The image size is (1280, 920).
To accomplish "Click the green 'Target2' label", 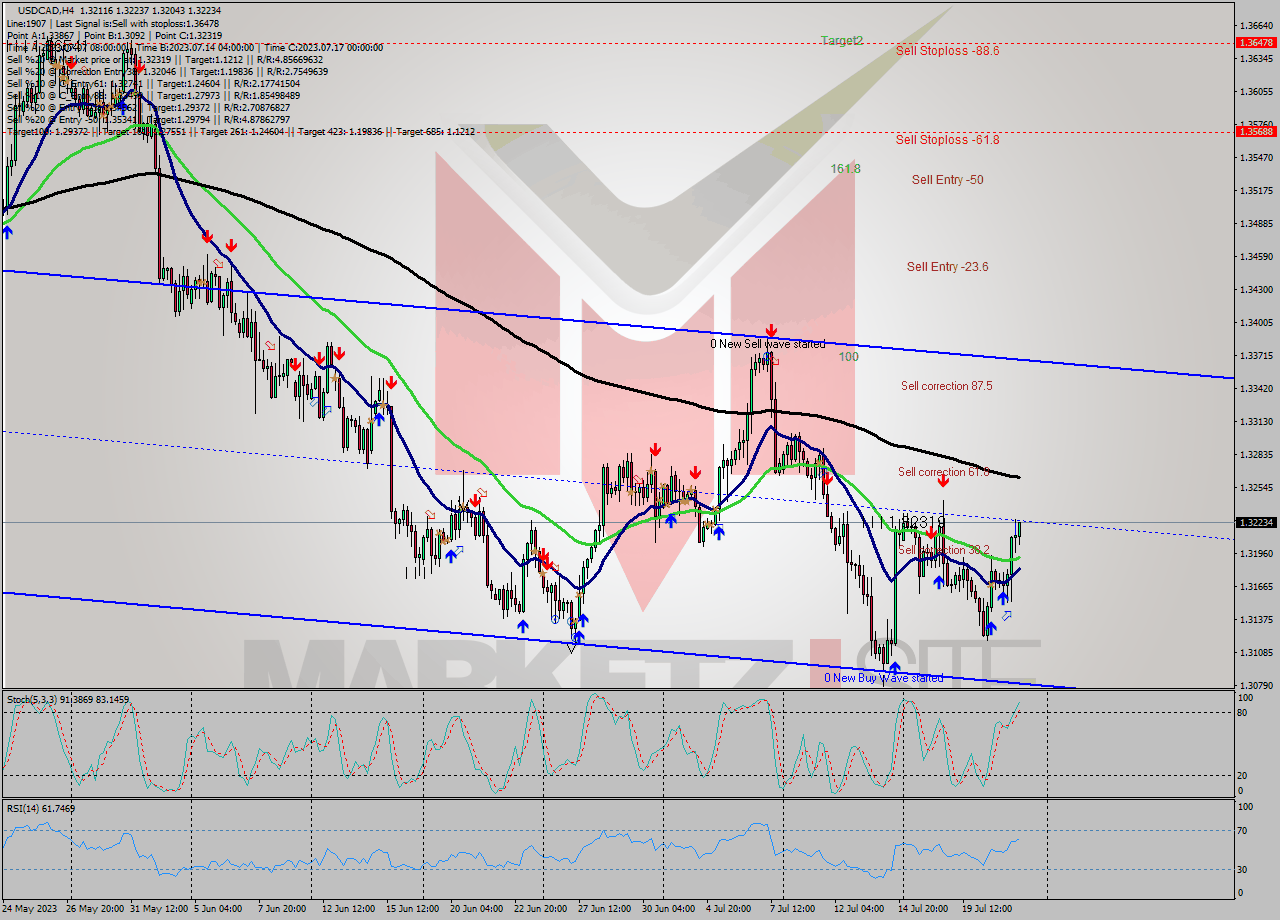I will pyautogui.click(x=841, y=41).
